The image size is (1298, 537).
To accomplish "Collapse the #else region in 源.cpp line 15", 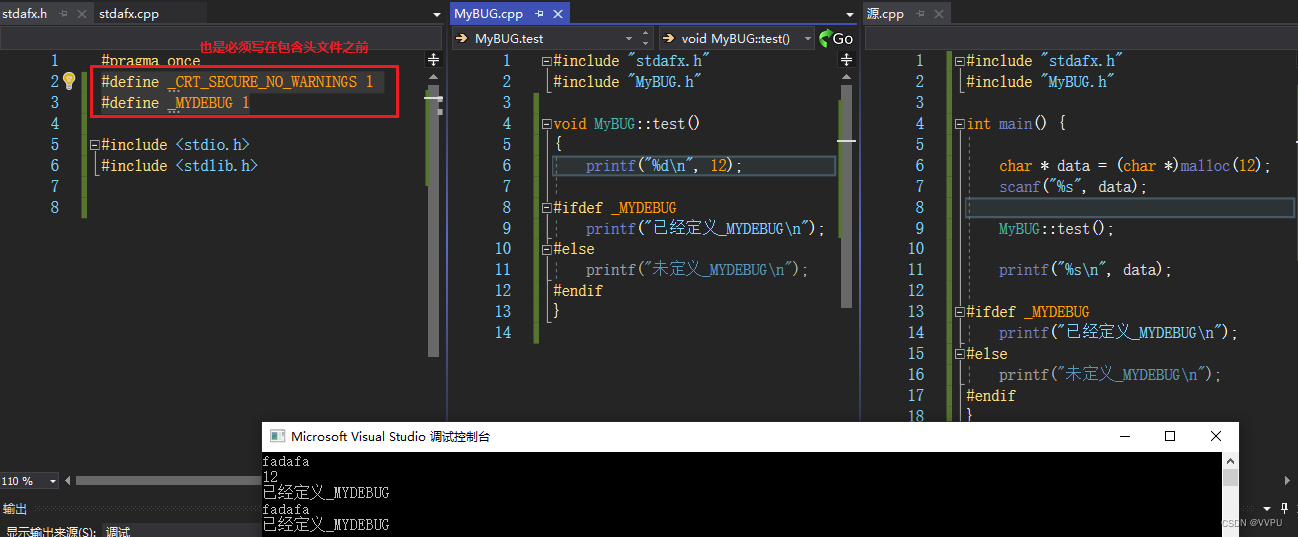I will [x=959, y=355].
